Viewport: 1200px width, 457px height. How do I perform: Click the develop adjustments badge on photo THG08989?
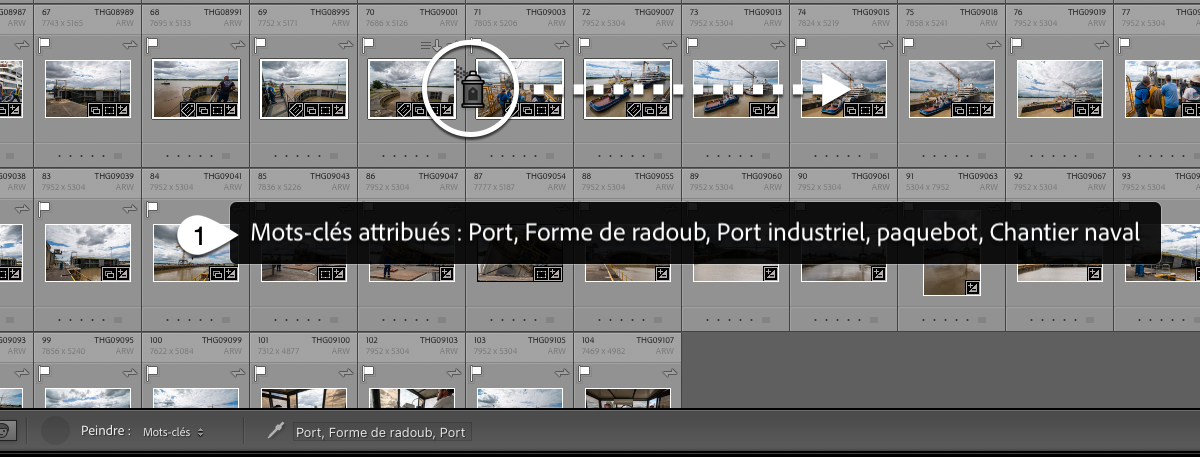[x=122, y=109]
